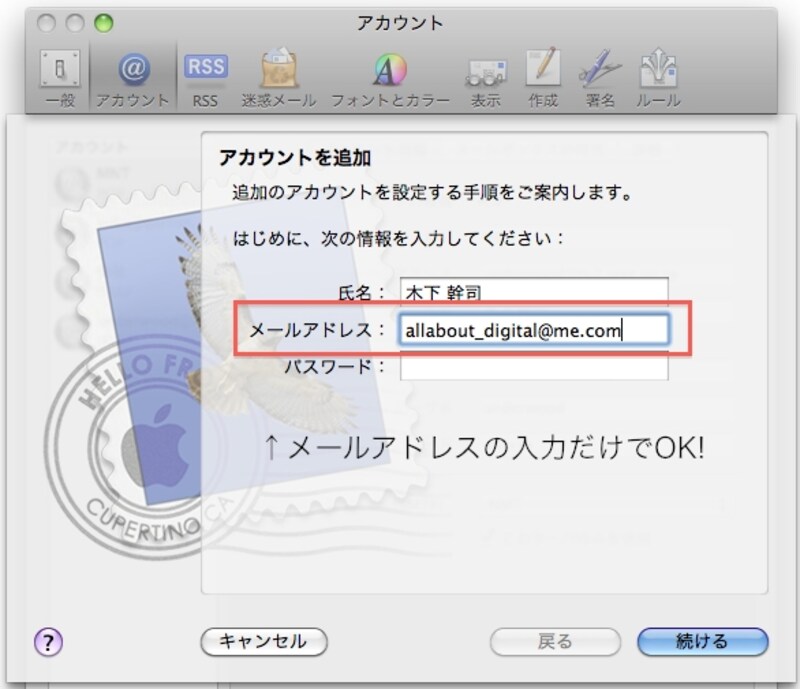Click the 戻る back button
The height and width of the screenshot is (689, 800).
click(555, 643)
